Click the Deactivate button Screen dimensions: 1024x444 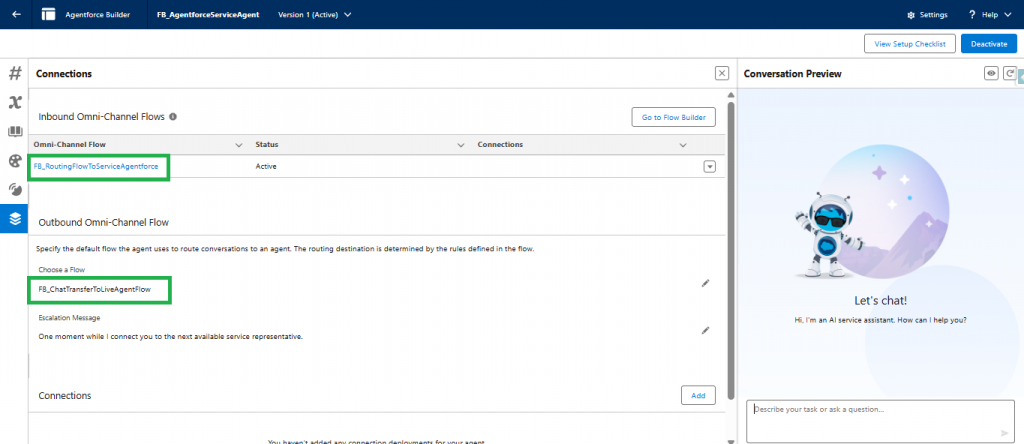pyautogui.click(x=989, y=44)
